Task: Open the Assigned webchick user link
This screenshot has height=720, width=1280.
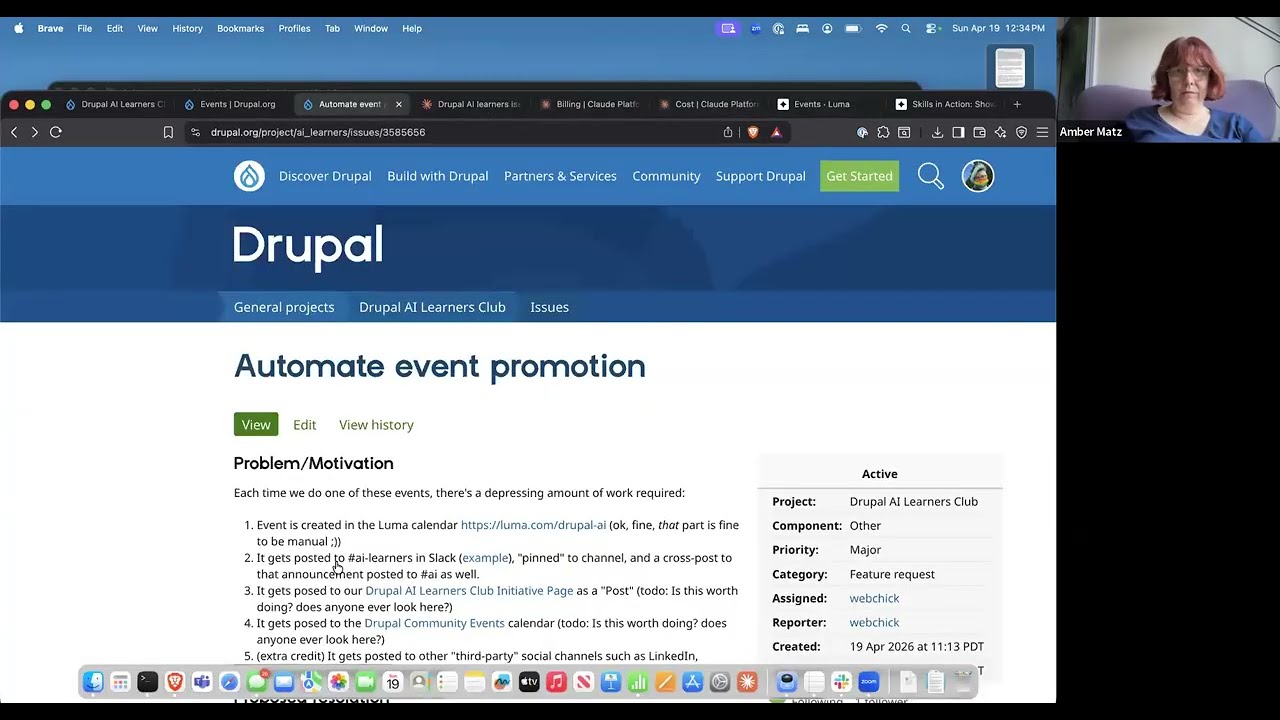Action: 874,598
